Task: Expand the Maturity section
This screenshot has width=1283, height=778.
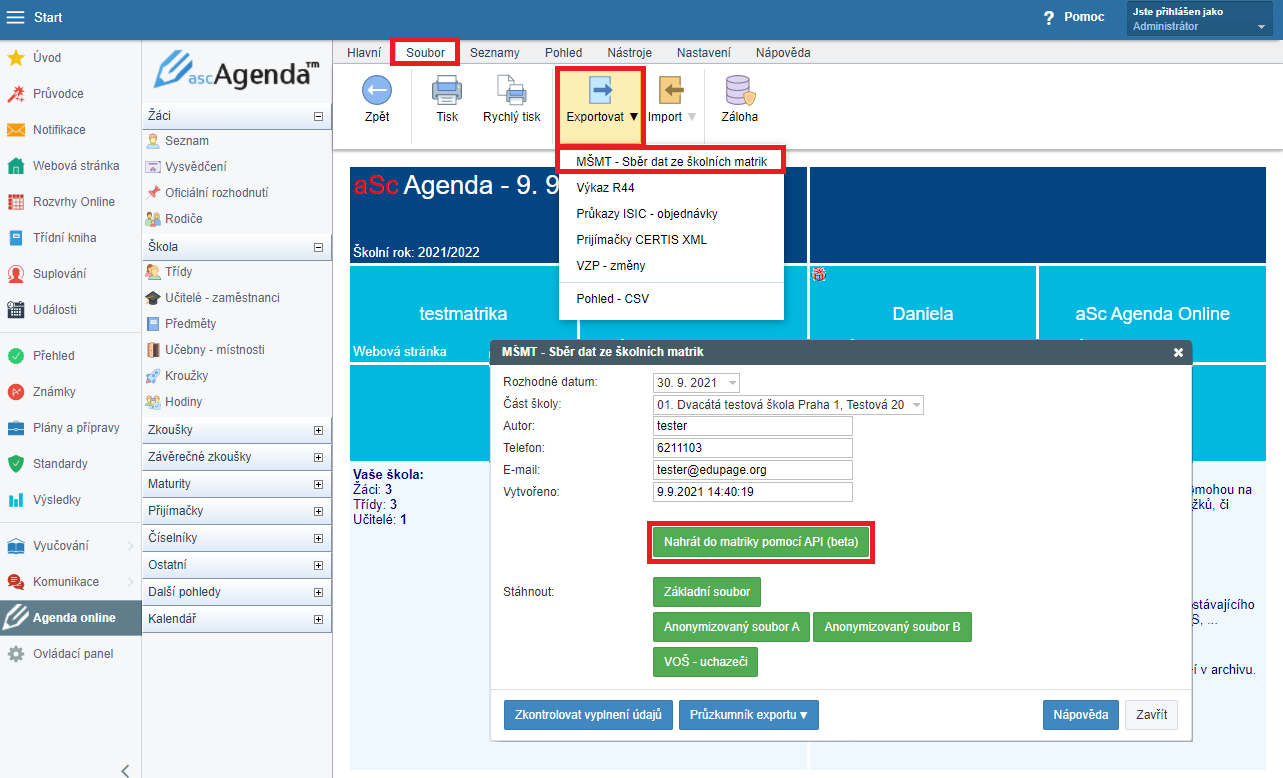Action: 319,484
